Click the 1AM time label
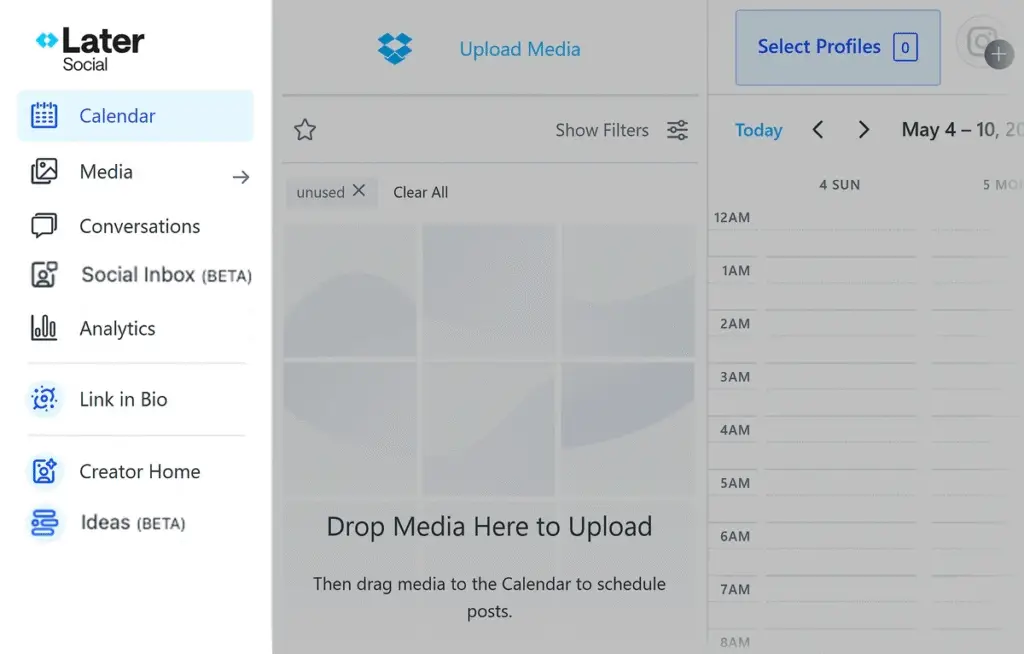The height and width of the screenshot is (654, 1024). pos(735,270)
